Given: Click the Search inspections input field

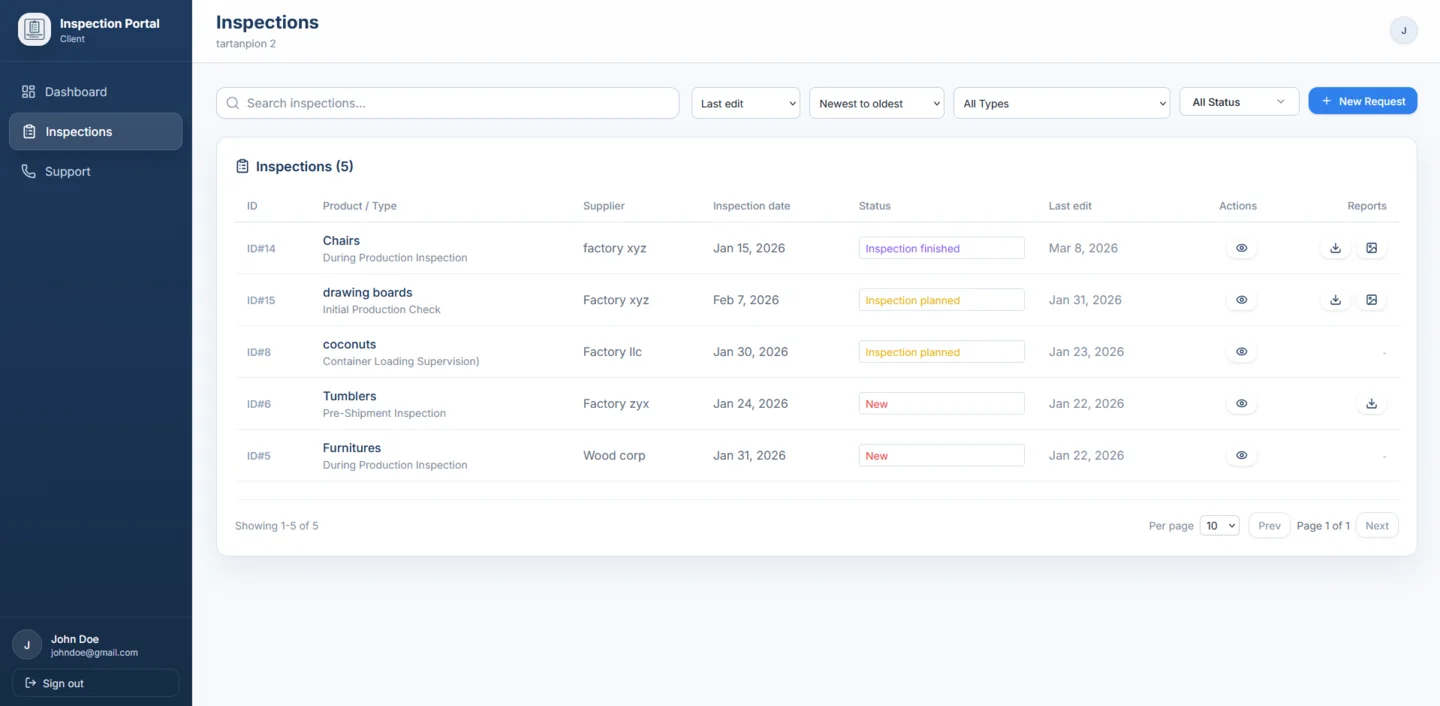Looking at the screenshot, I should coord(448,103).
